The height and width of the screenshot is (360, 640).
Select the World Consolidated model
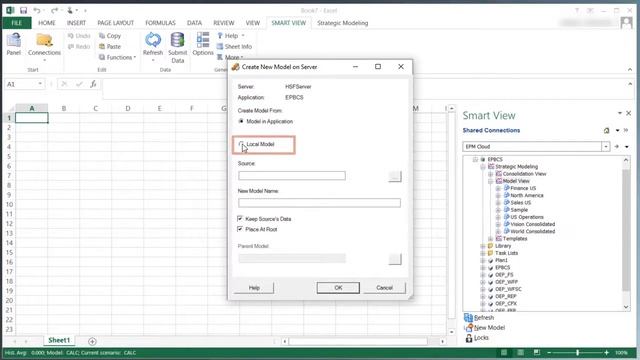[x=532, y=231]
